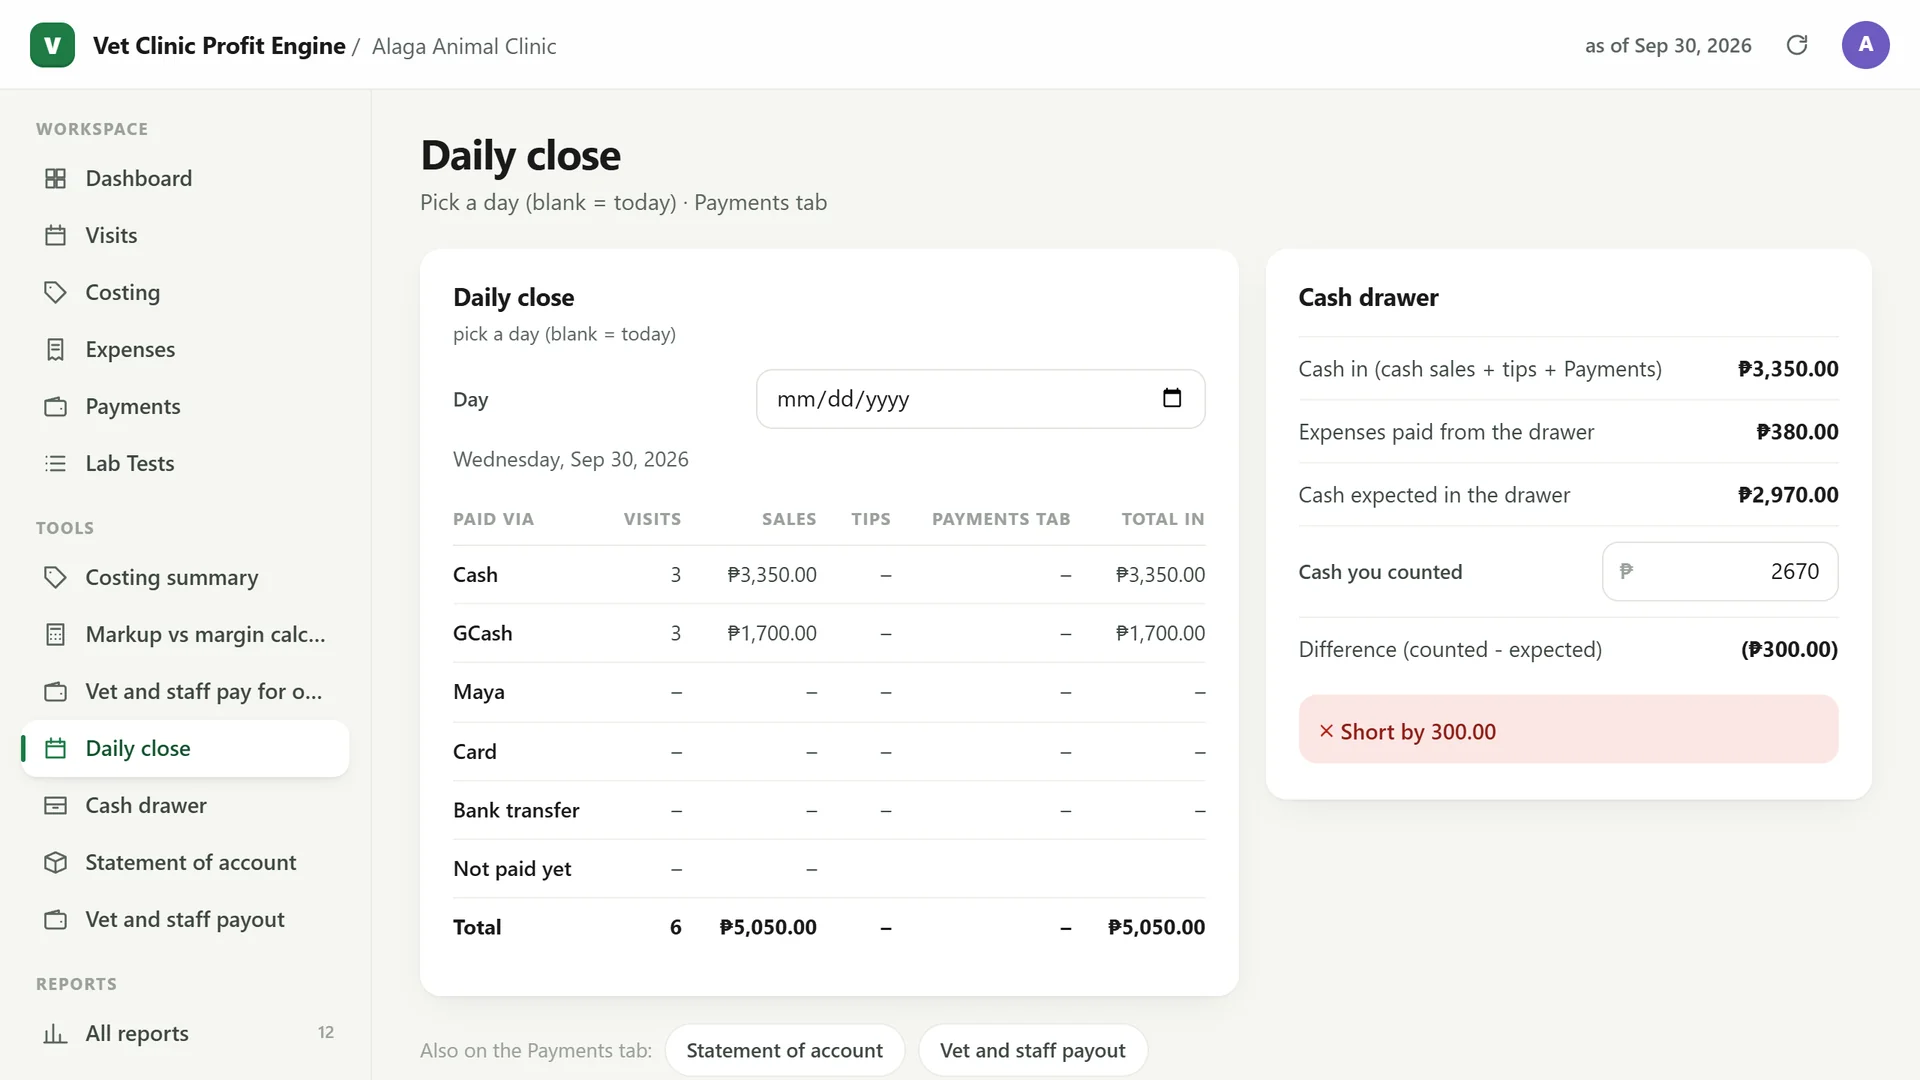Screen dimensions: 1920x1080
Task: Open Dashboard from the sidebar
Action: pyautogui.click(x=185, y=178)
